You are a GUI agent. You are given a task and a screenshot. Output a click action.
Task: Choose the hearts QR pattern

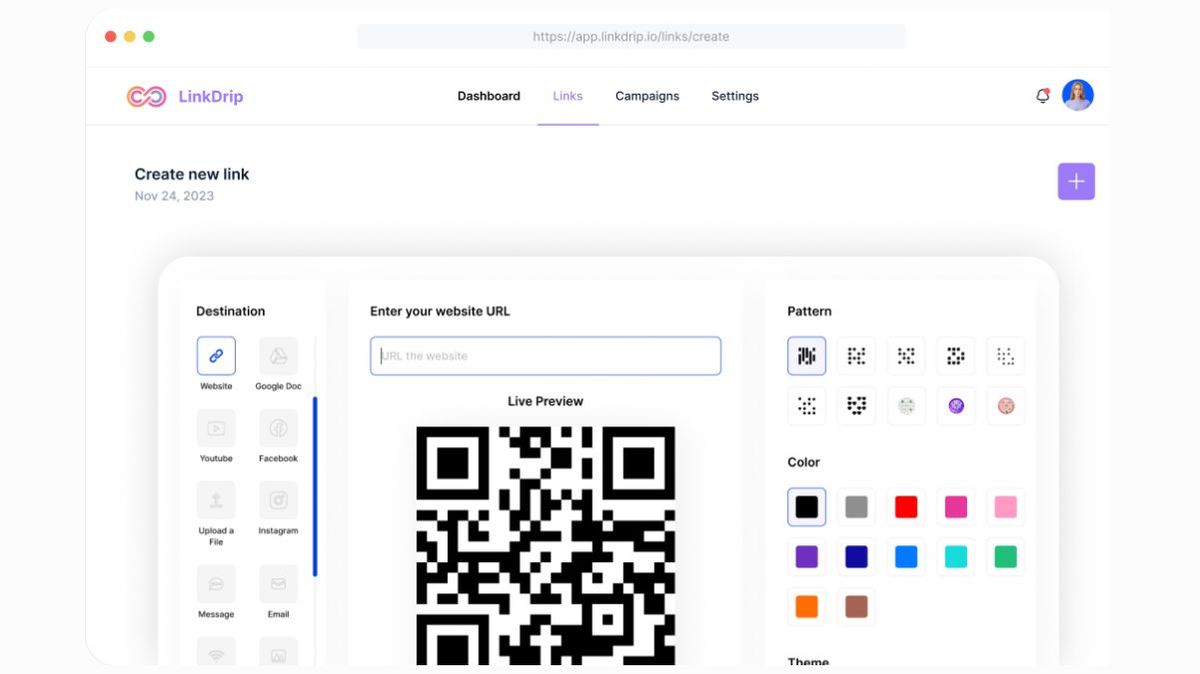point(856,406)
